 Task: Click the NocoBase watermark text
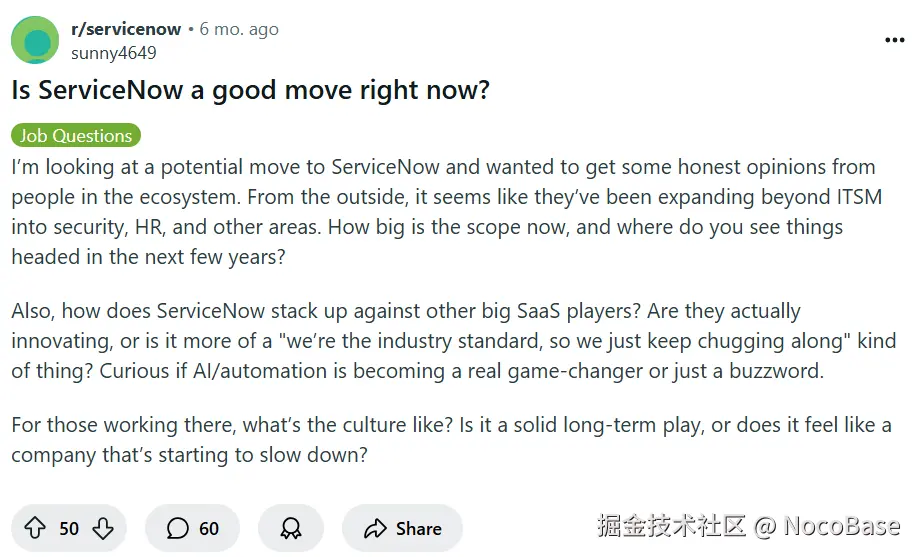coord(840,525)
